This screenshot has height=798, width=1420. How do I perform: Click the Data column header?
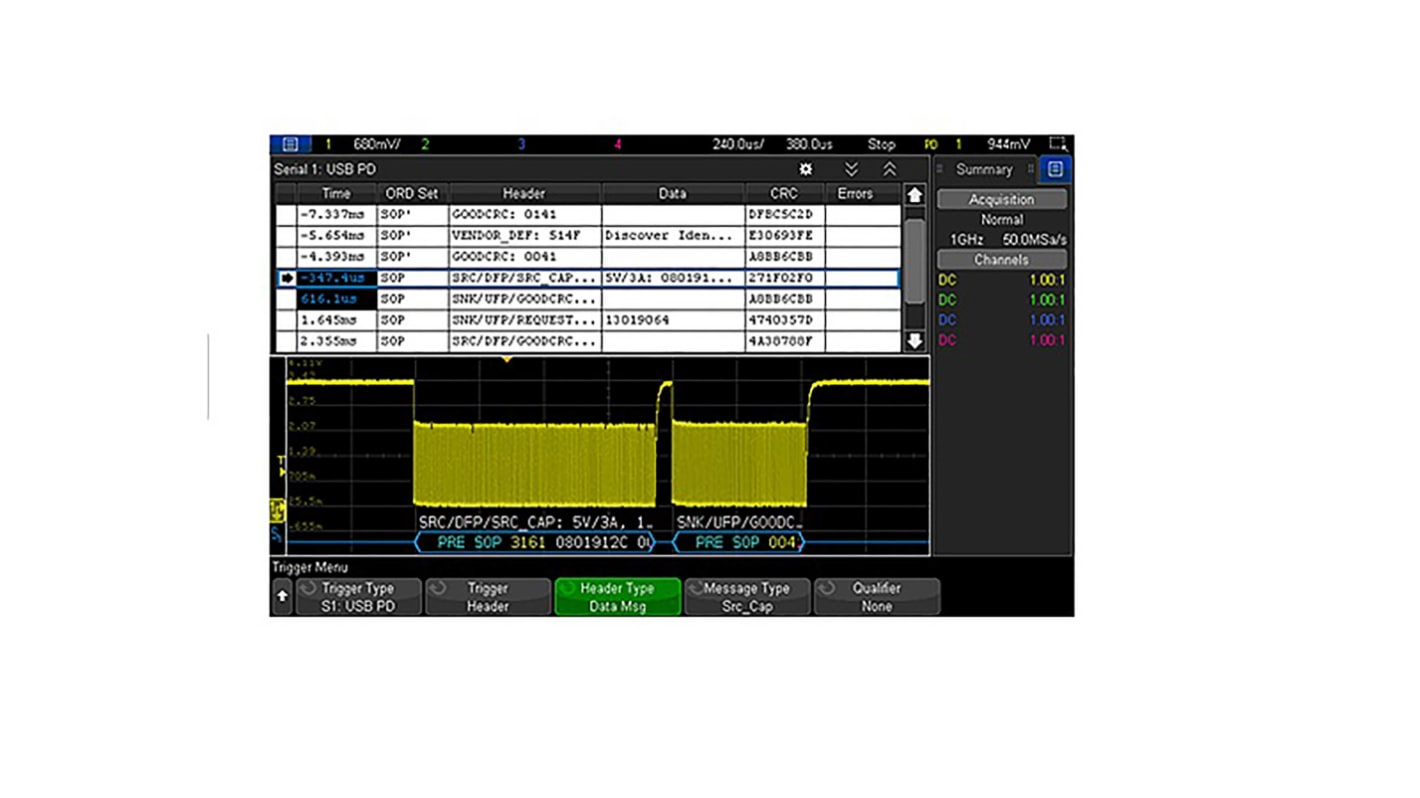pos(672,194)
